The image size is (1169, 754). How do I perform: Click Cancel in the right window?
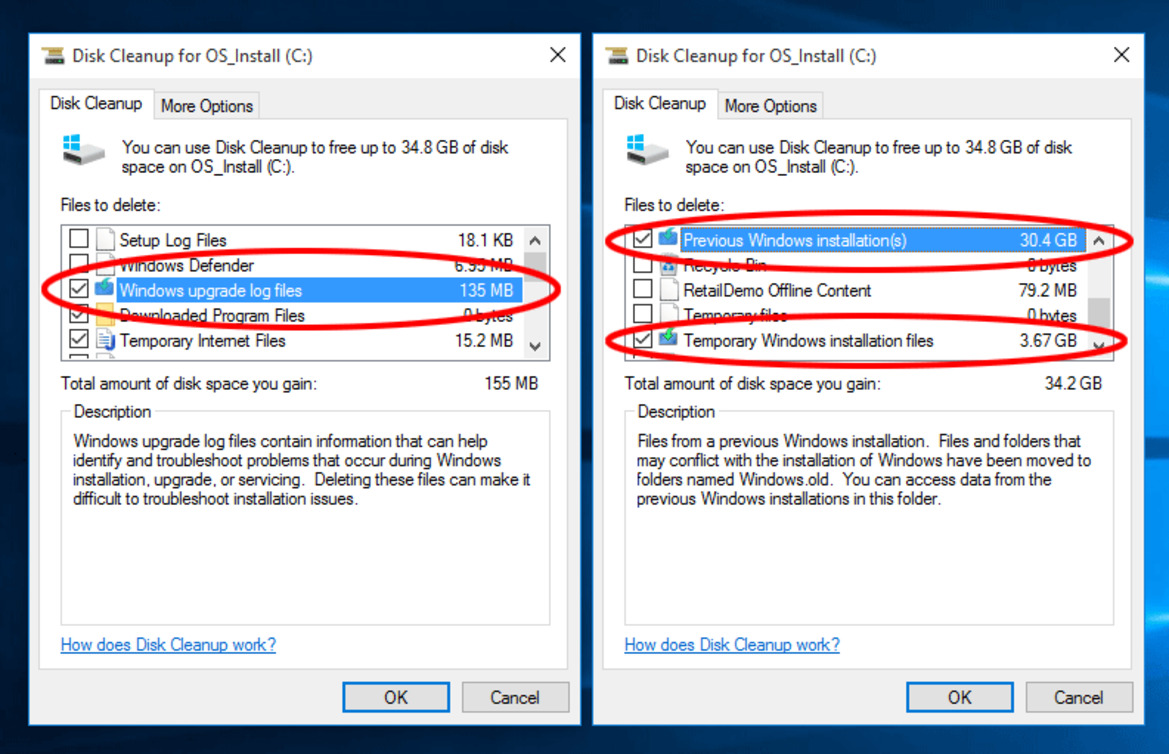[x=1079, y=697]
